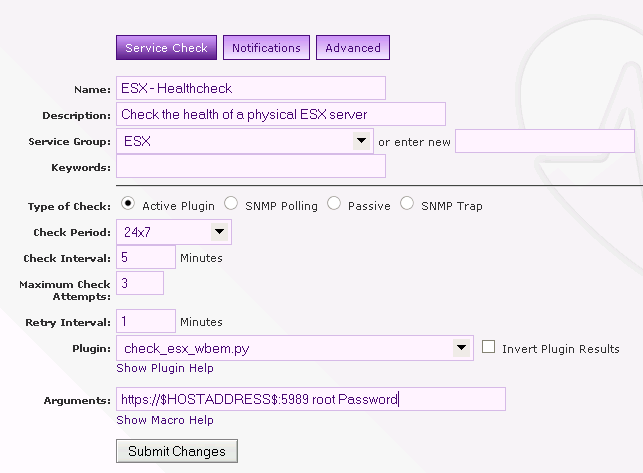Expand the Service Group dropdown
643x473 pixels.
245,141
